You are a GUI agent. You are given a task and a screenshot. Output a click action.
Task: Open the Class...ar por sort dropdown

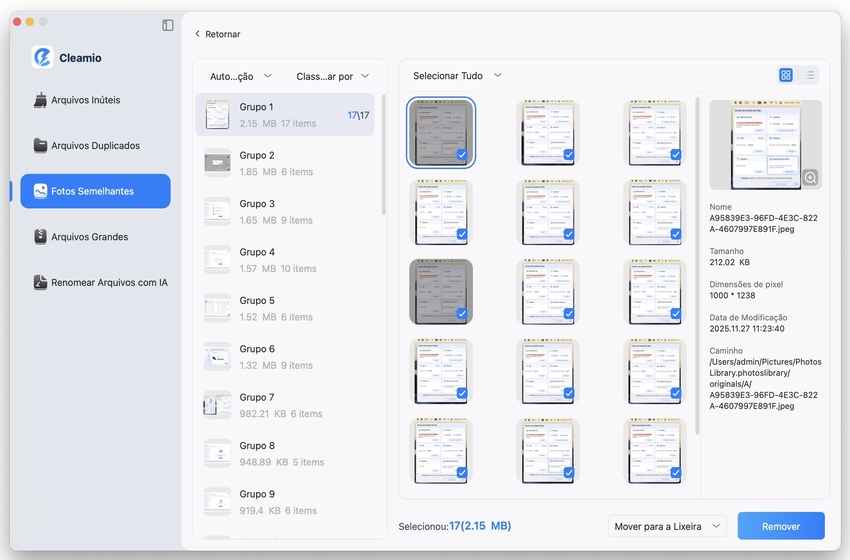point(332,76)
